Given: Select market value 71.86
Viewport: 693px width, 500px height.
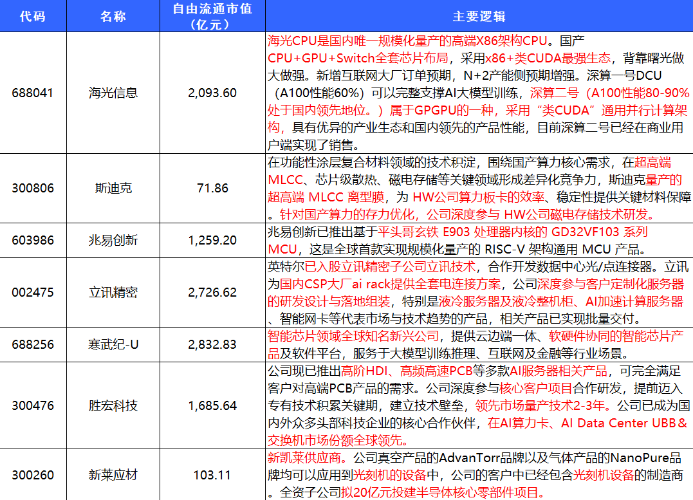Looking at the screenshot, I should coord(213,188).
